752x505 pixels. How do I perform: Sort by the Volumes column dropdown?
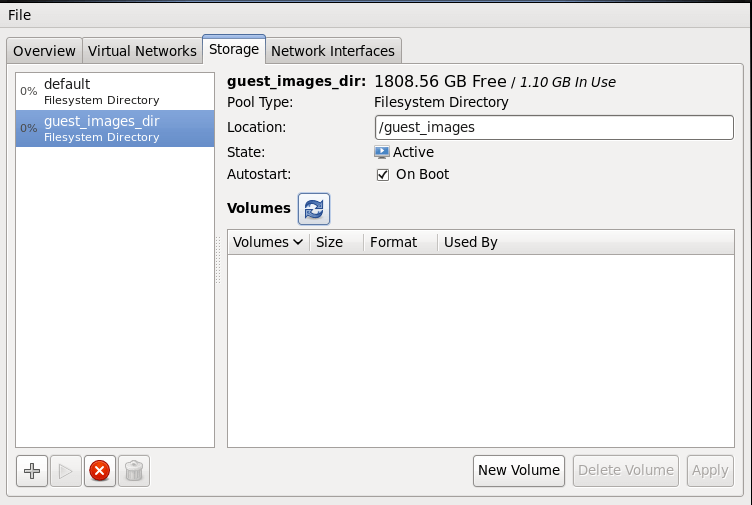click(x=268, y=242)
